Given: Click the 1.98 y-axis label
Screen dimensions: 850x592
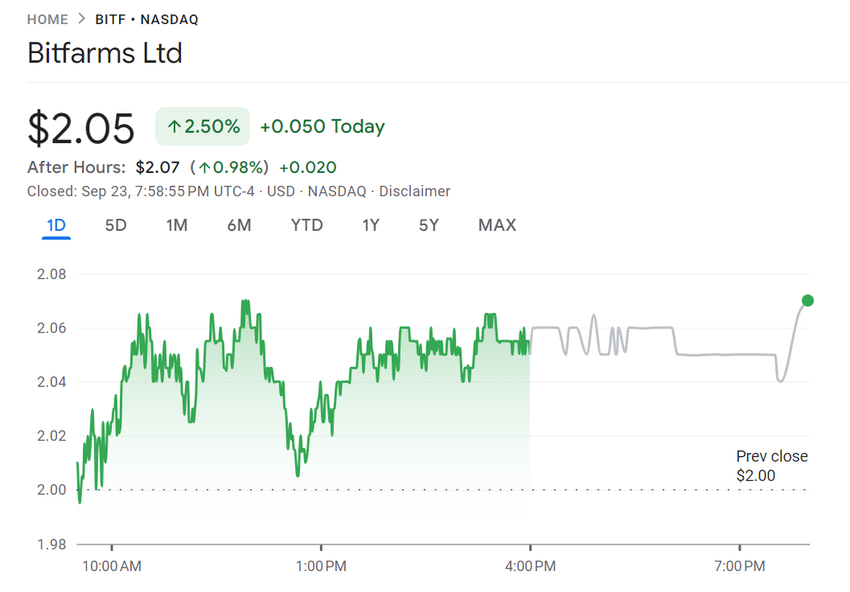Looking at the screenshot, I should pyautogui.click(x=51, y=544).
